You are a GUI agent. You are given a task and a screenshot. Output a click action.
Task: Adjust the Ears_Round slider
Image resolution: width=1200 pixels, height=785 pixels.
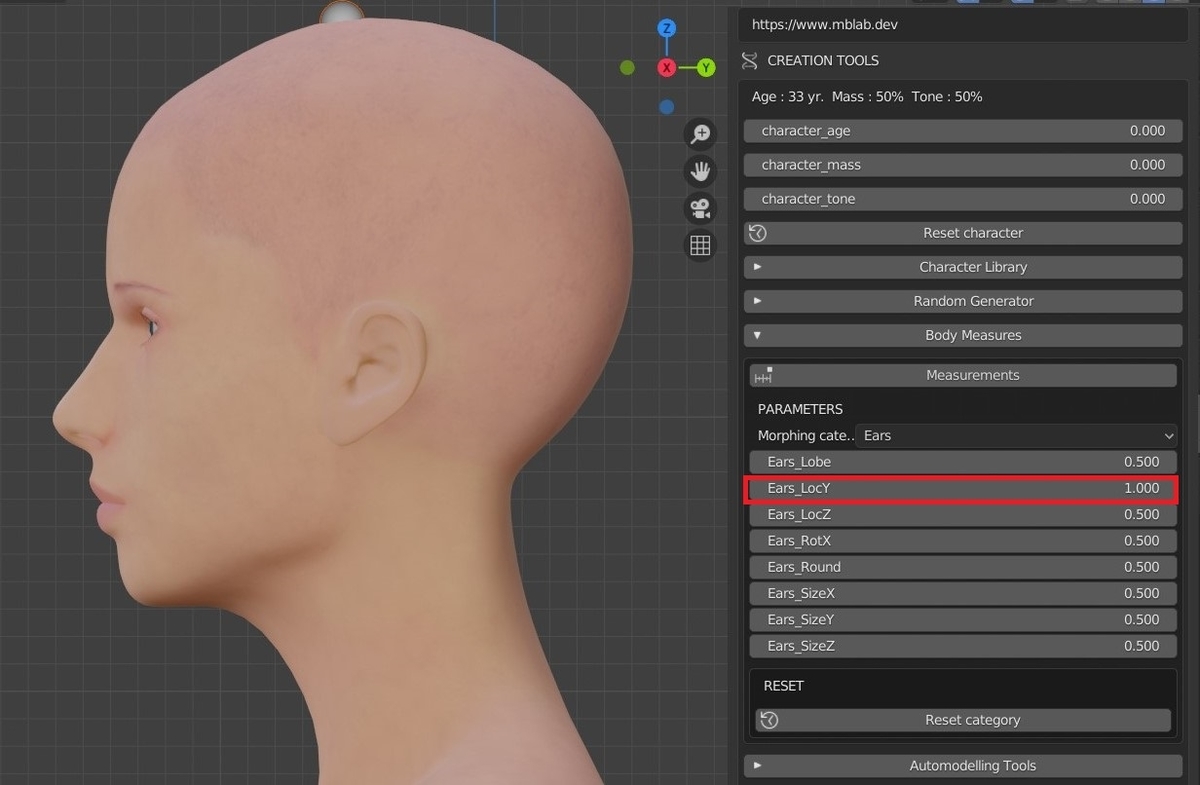pyautogui.click(x=963, y=567)
